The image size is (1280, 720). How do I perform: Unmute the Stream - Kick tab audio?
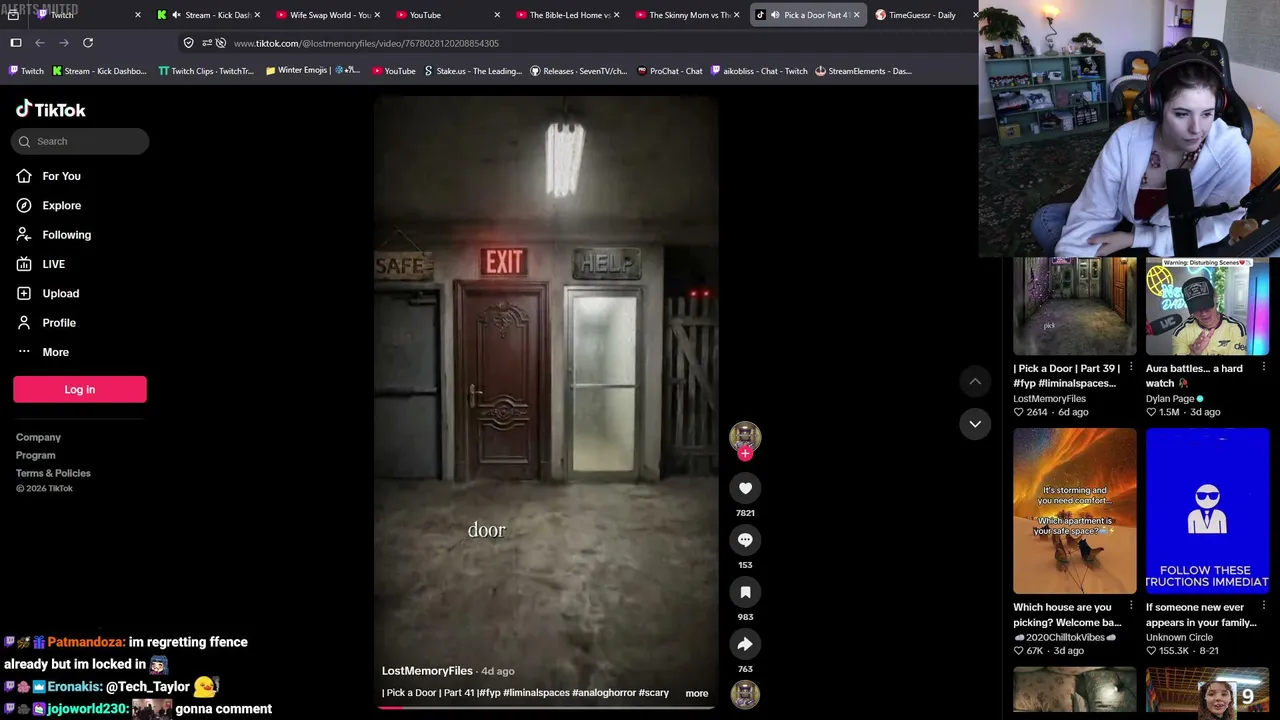coord(177,15)
